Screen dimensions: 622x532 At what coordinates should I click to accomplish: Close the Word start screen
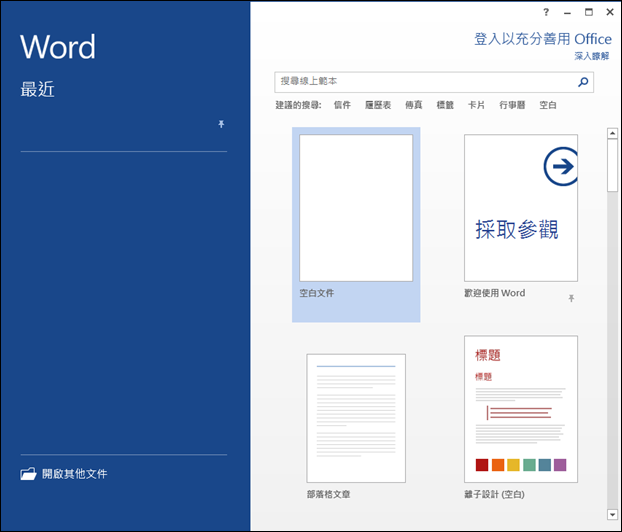[x=610, y=12]
